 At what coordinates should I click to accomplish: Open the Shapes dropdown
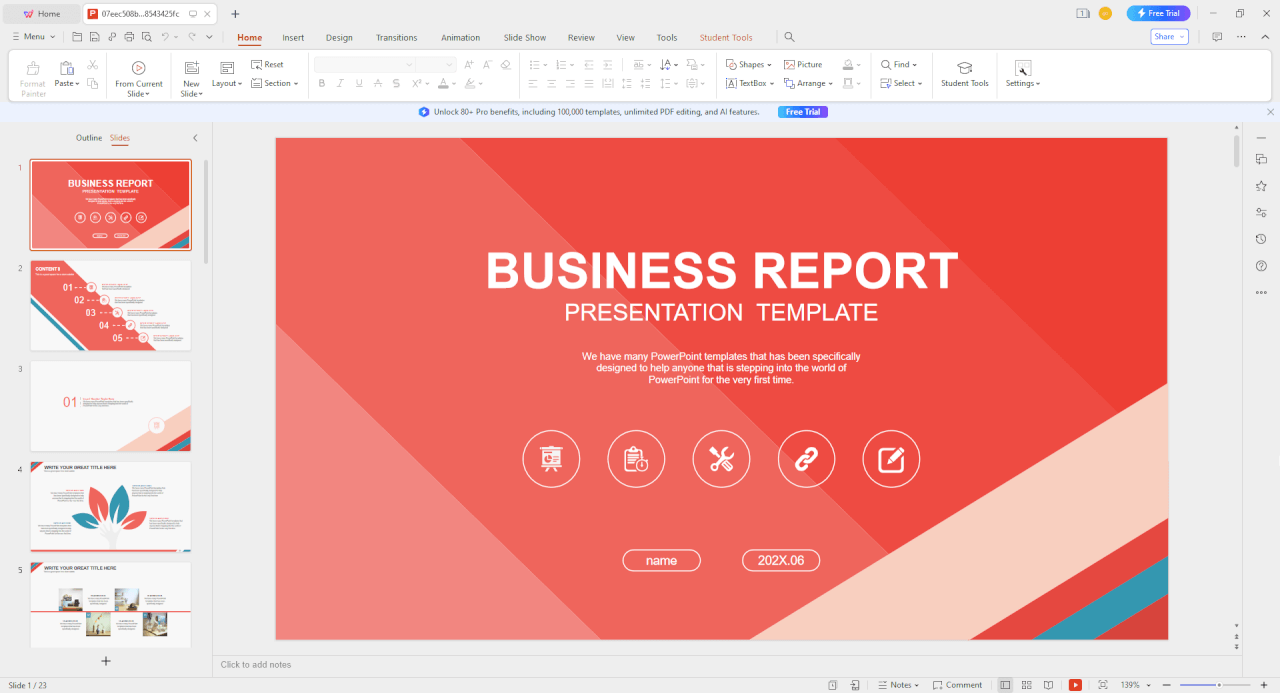pos(749,64)
